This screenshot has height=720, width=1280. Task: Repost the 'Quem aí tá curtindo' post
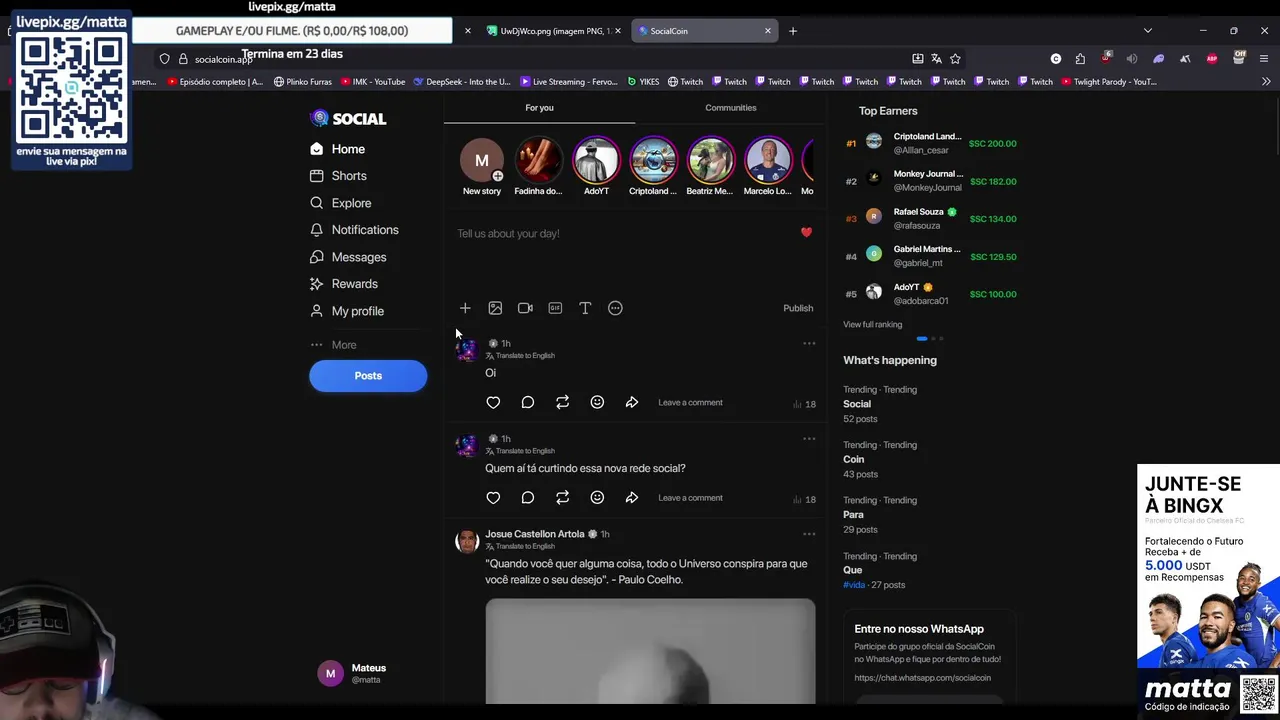click(562, 498)
